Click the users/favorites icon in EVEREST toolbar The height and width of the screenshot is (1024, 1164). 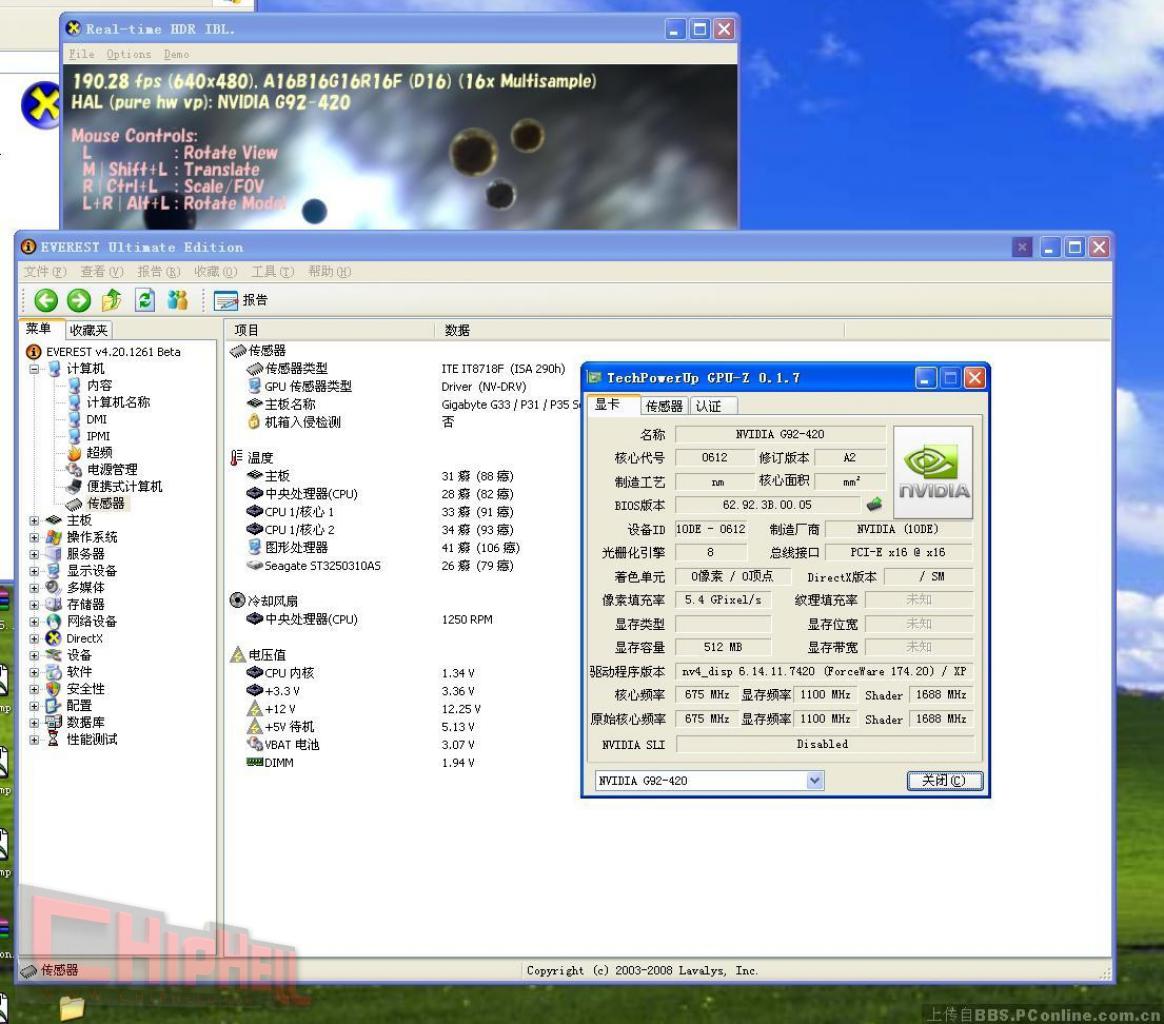177,300
